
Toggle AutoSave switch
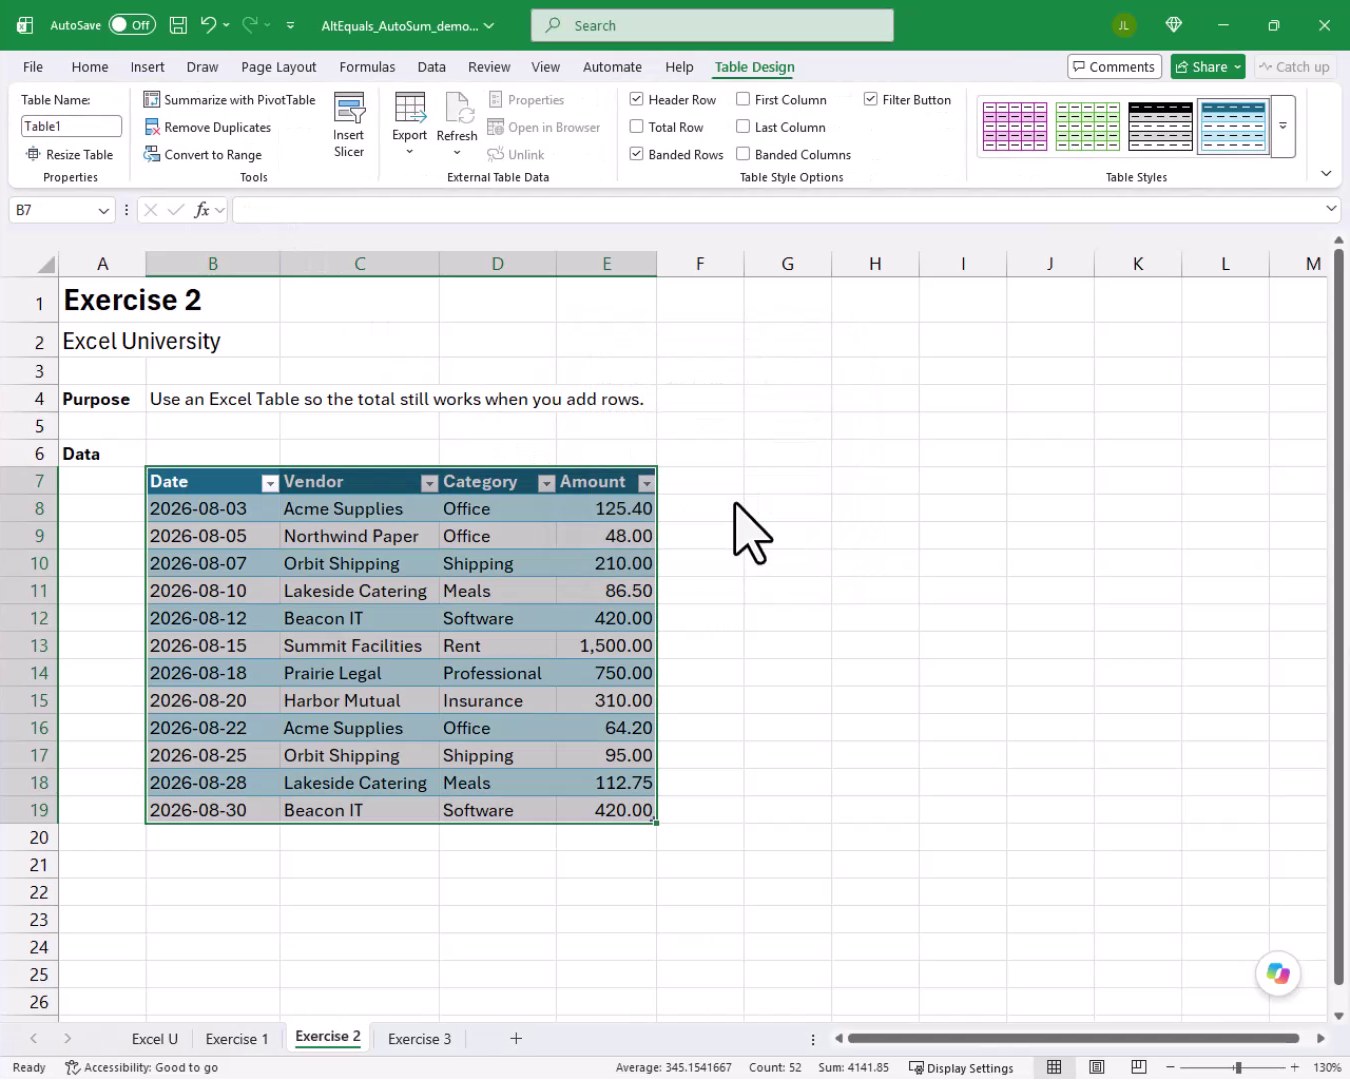(x=132, y=25)
